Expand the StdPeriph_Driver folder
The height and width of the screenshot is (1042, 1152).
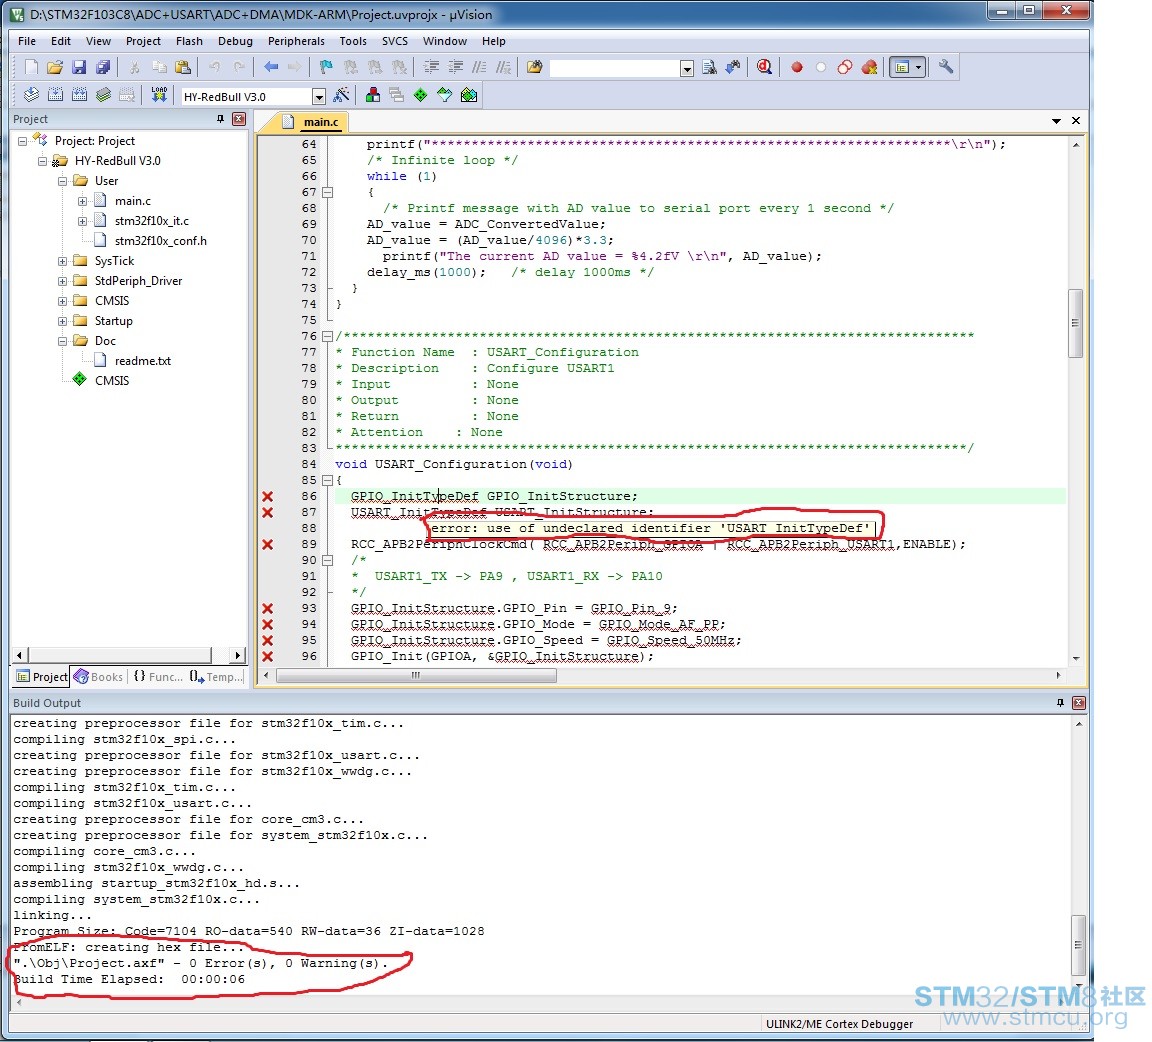[62, 281]
